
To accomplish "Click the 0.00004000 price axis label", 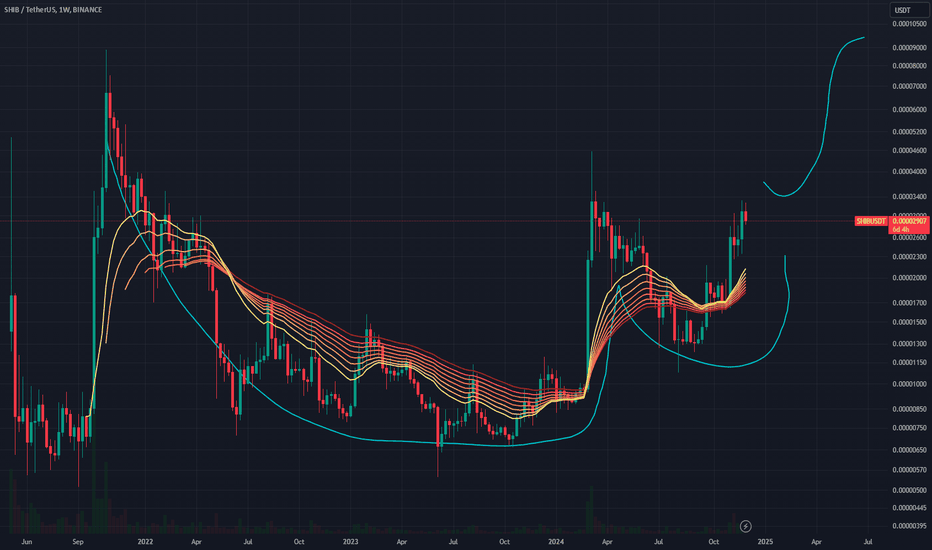I will pos(909,171).
